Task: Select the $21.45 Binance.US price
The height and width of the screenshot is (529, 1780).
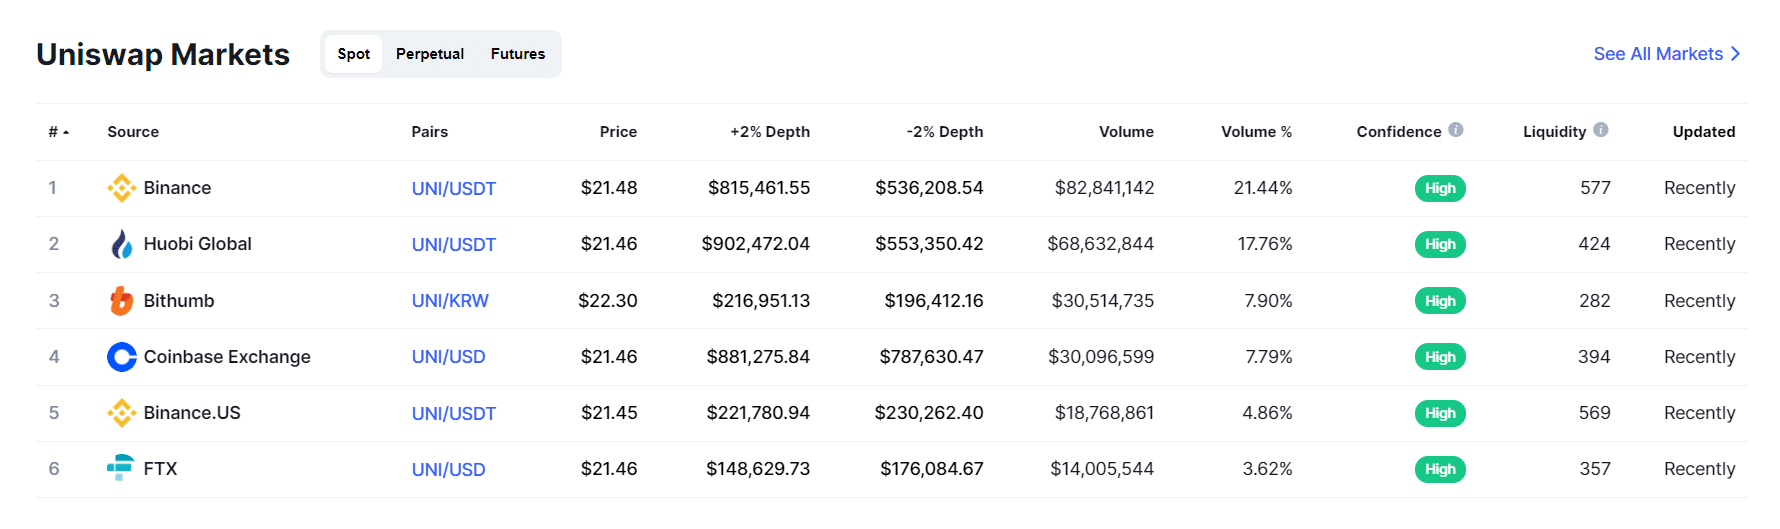Action: (x=609, y=413)
